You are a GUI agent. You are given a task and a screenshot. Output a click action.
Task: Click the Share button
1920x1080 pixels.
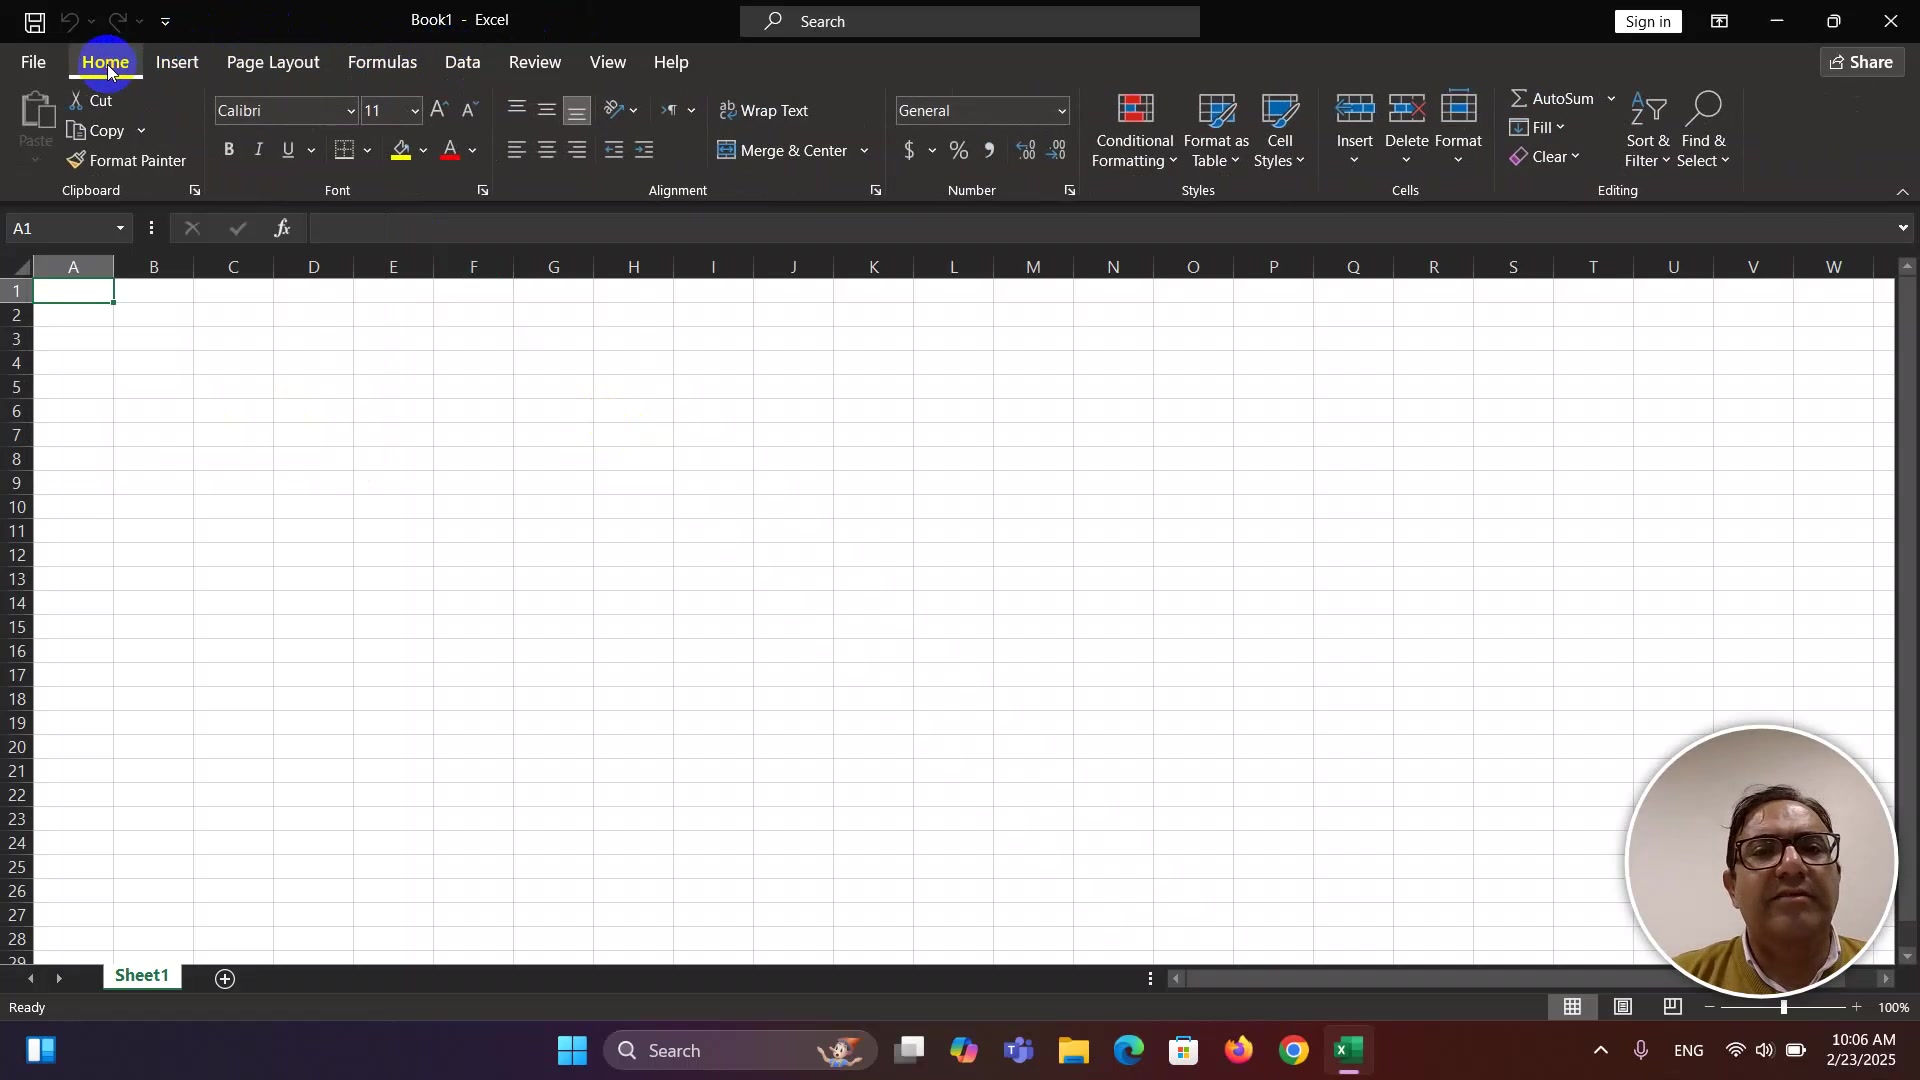point(1861,62)
